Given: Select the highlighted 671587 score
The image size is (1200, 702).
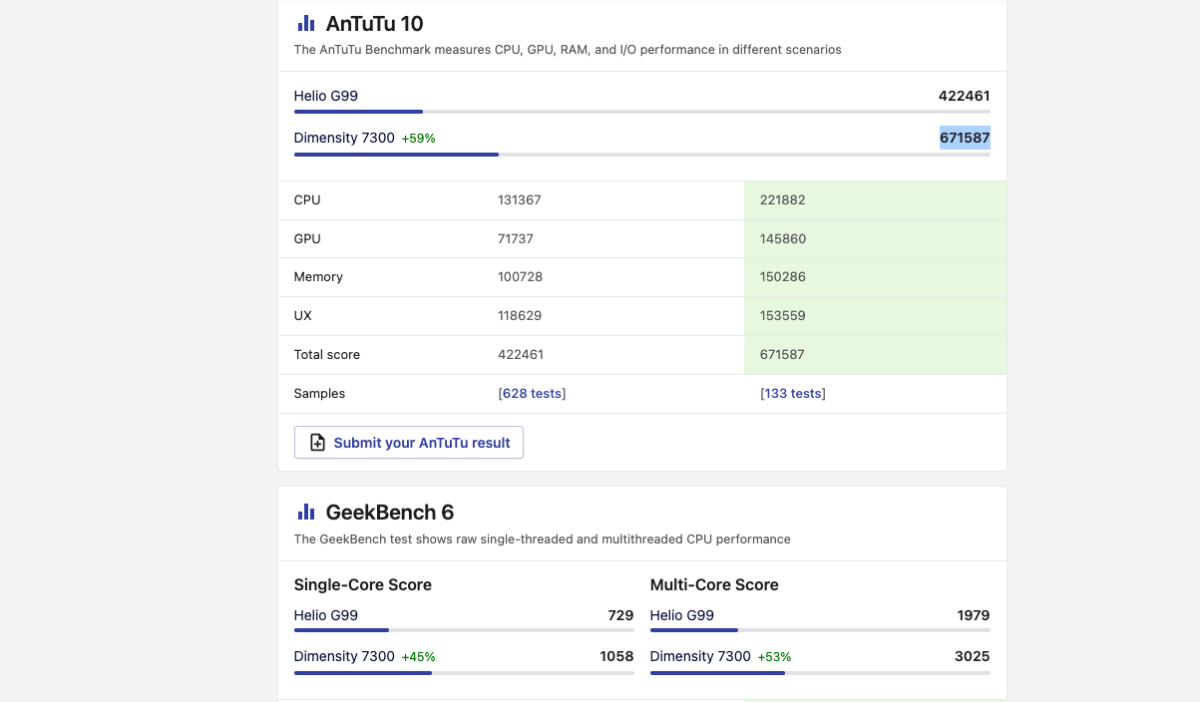Looking at the screenshot, I should (964, 138).
